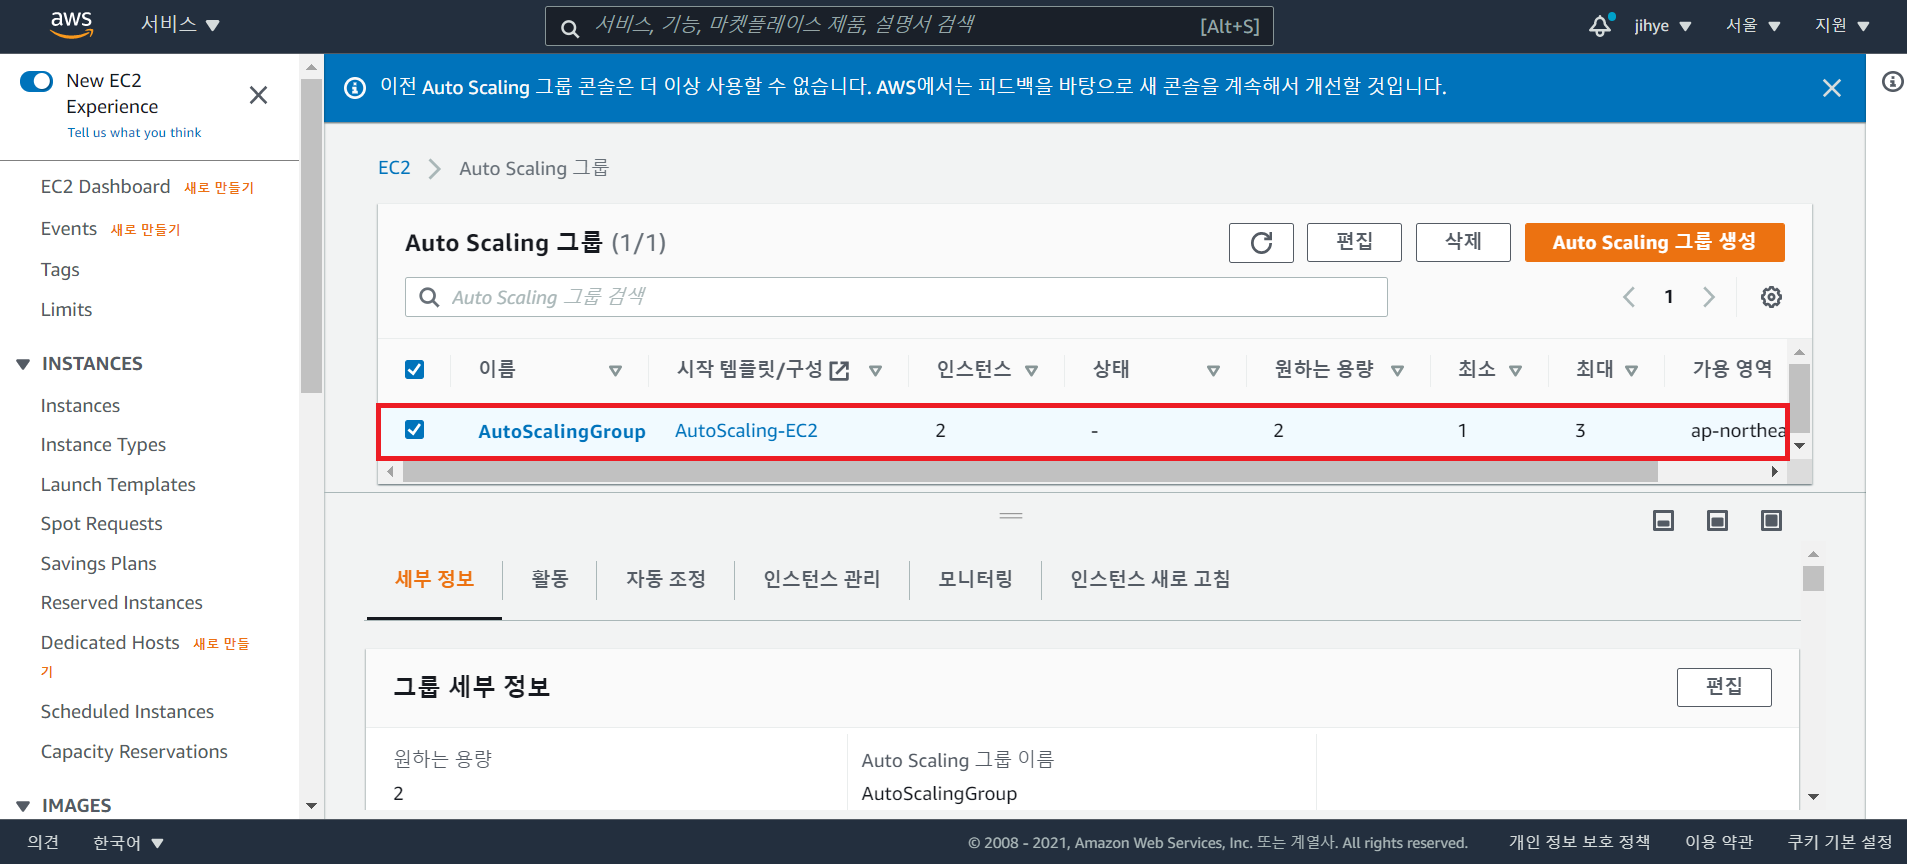Click the Auto Scaling 그룹 검색 field

(896, 297)
